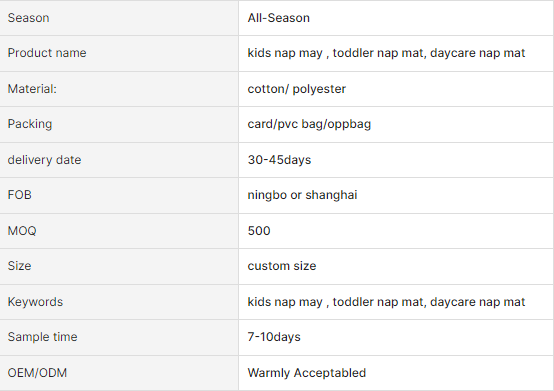The image size is (554, 391).
Task: Click the Keywords label
Action: coord(35,302)
